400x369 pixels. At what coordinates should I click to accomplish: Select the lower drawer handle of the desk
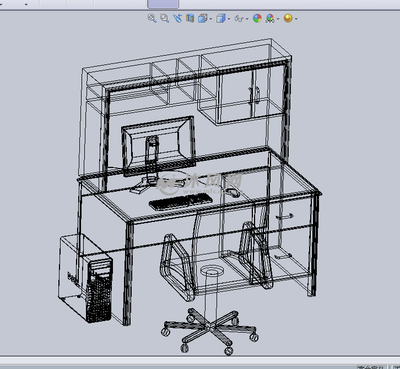point(283,256)
